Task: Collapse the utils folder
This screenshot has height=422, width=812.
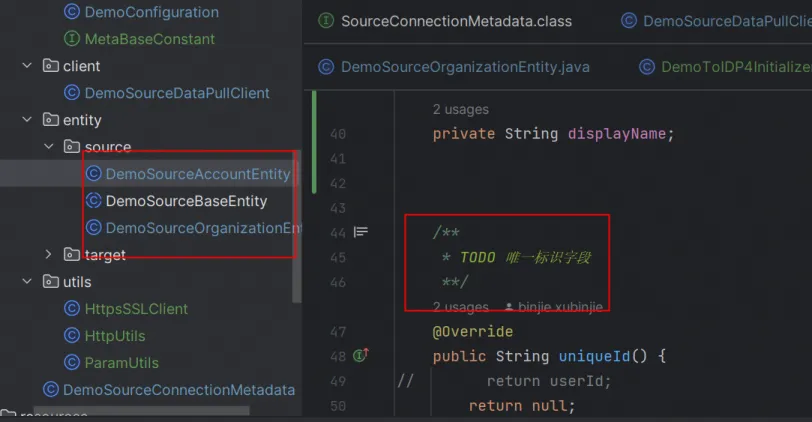Action: coord(27,281)
